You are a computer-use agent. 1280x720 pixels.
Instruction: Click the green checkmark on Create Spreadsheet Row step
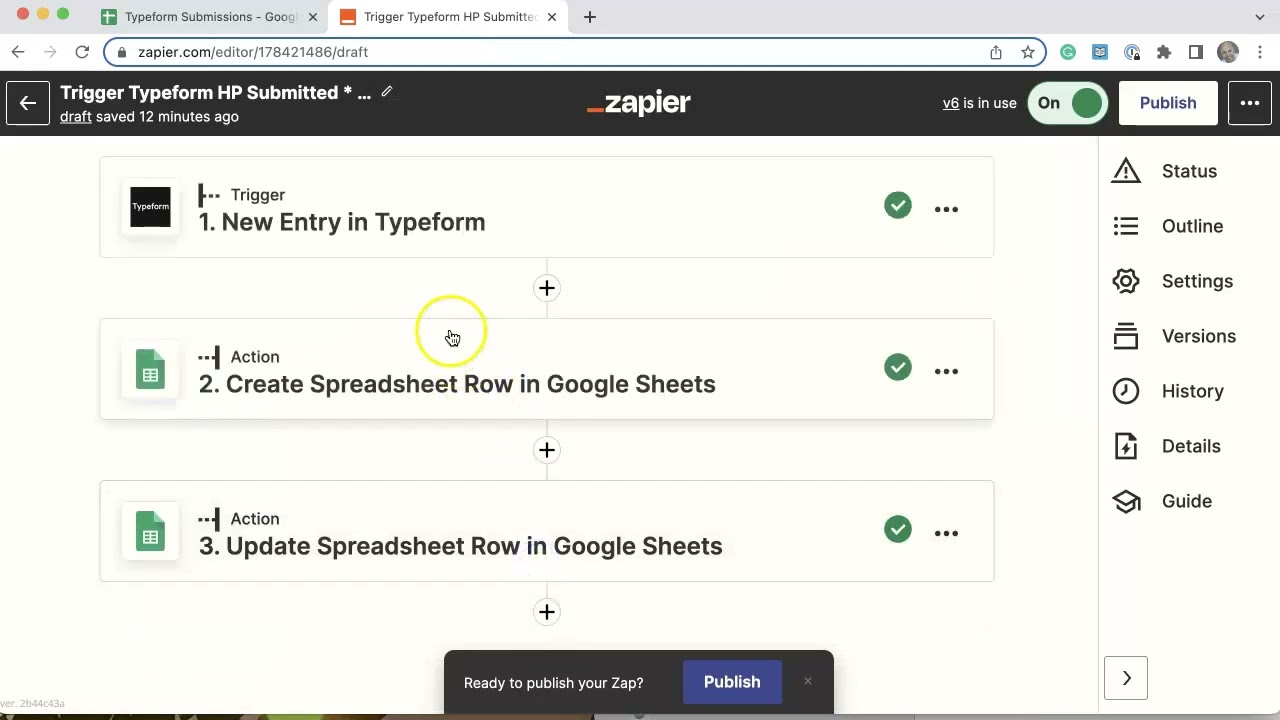(898, 367)
